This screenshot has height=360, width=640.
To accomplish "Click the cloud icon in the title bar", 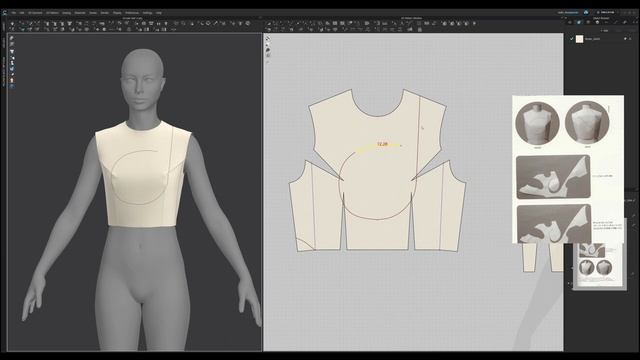I will coord(586,12).
